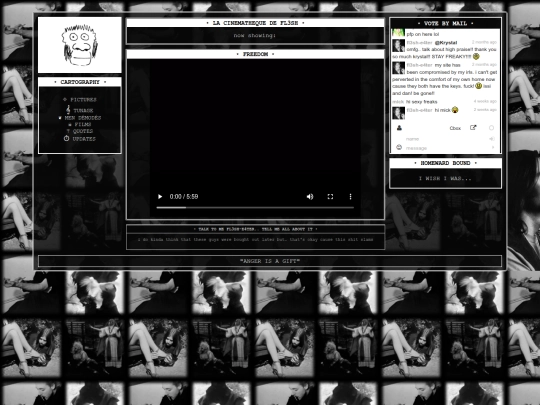540x405 pixels.
Task: Play the Freedom video
Action: tap(160, 197)
